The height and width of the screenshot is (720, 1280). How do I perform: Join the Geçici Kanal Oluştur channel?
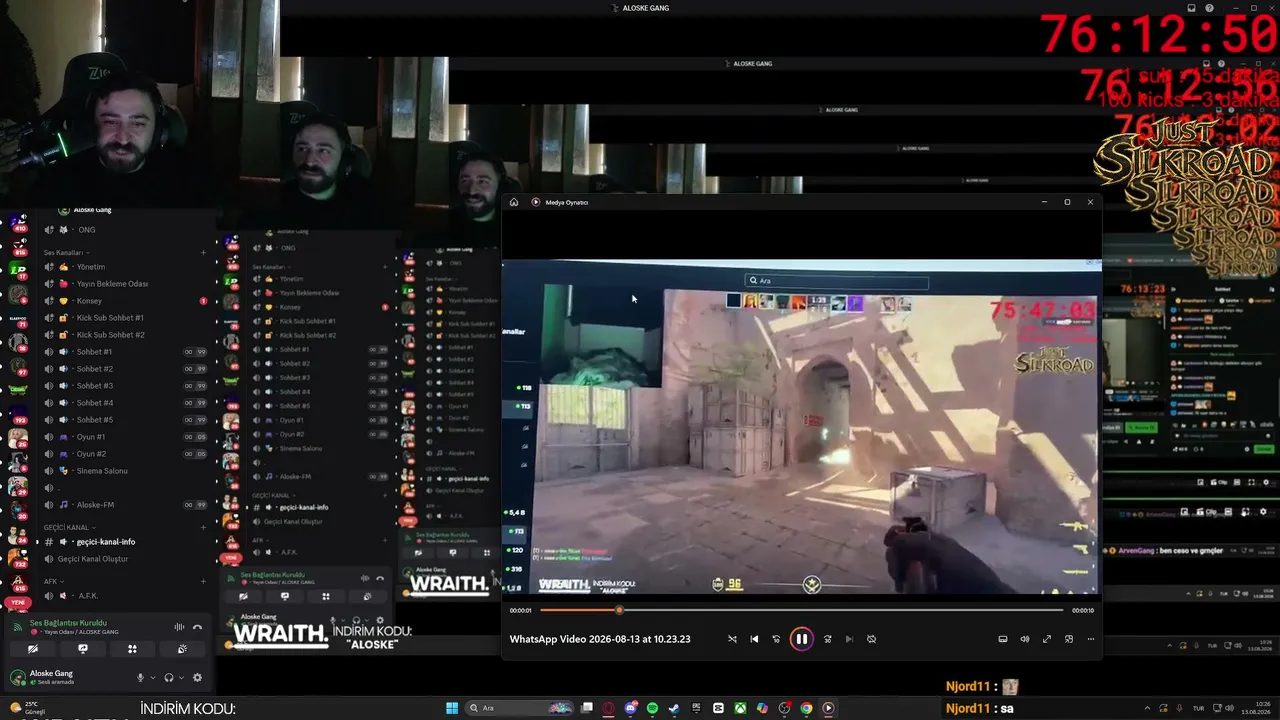tap(124, 559)
